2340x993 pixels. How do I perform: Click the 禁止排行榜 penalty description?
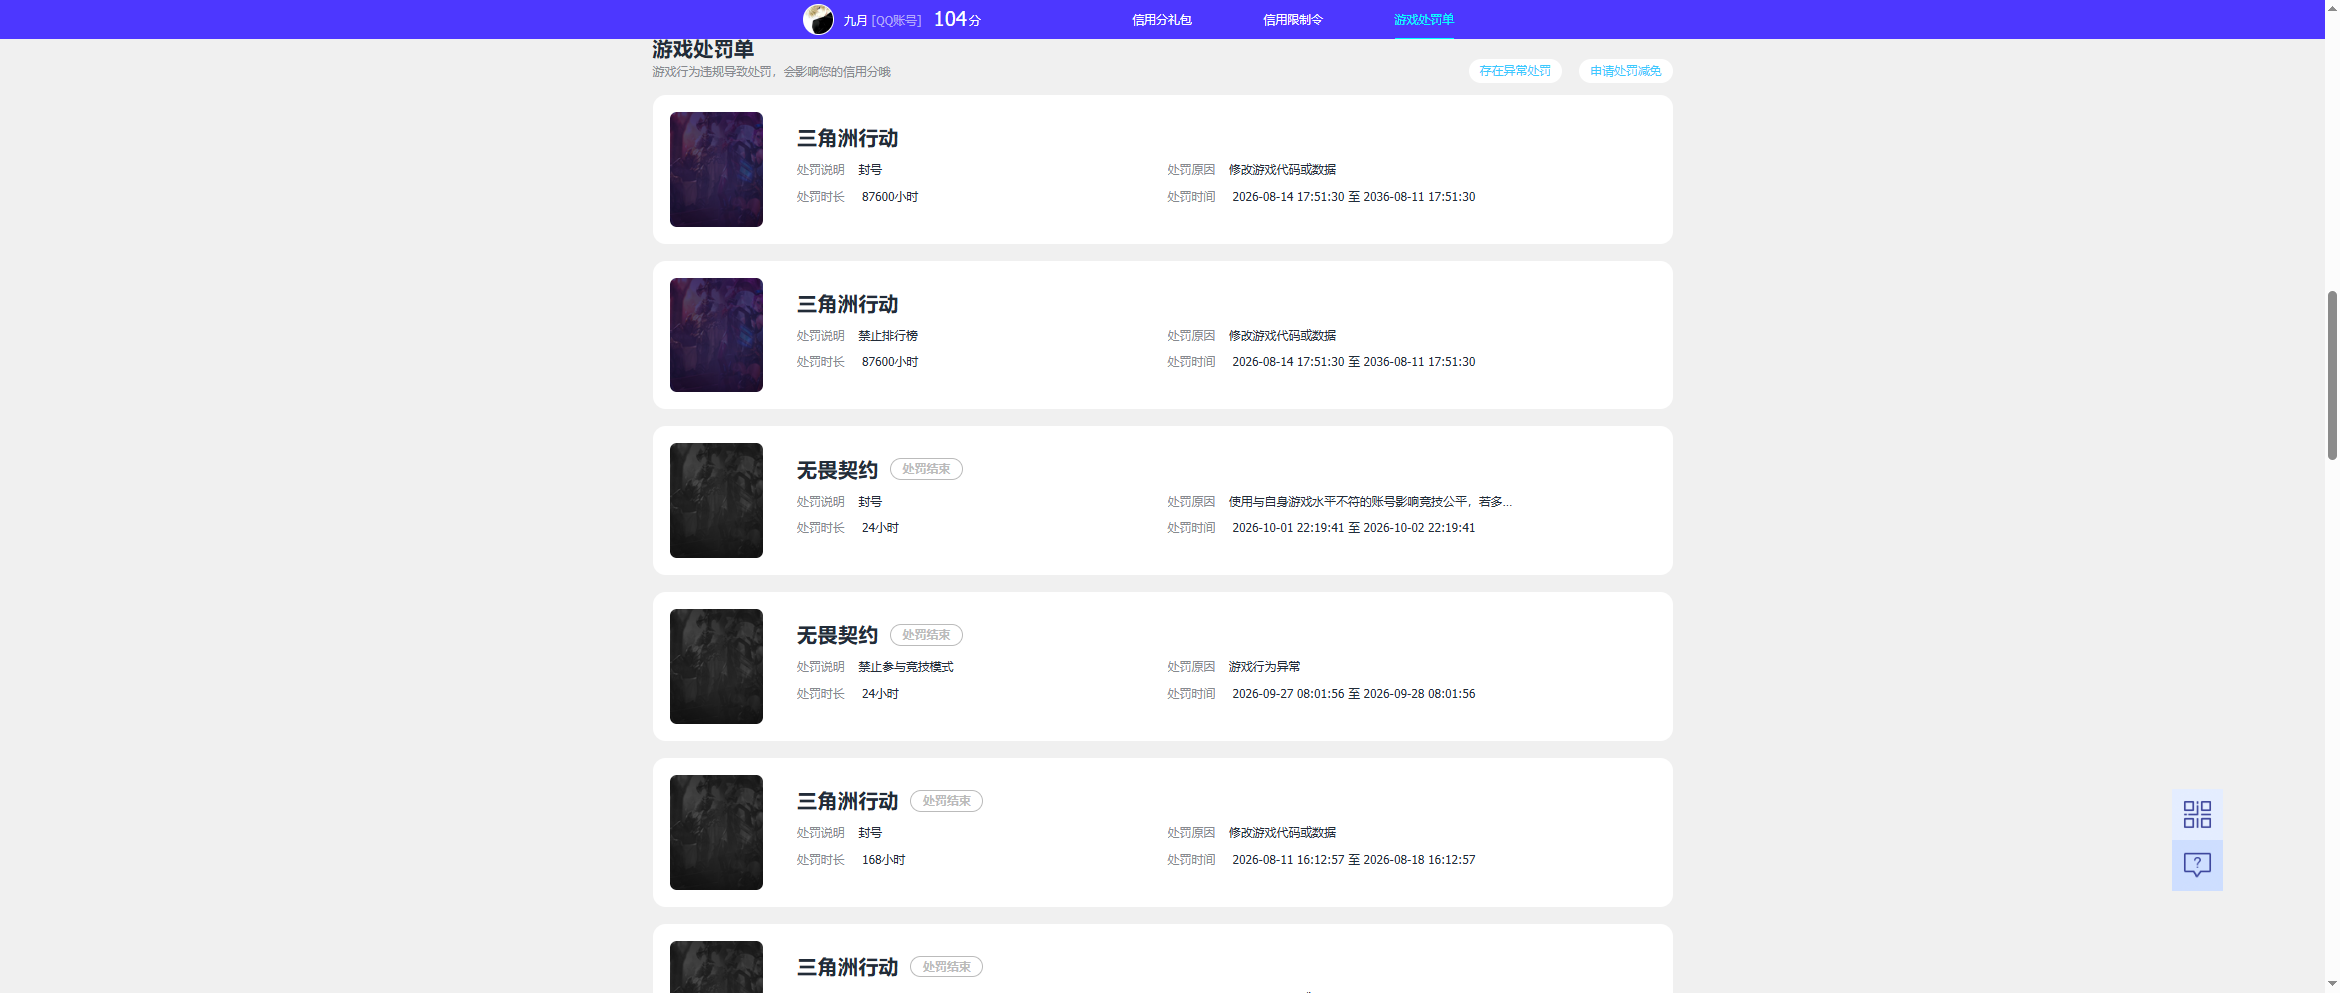click(888, 336)
